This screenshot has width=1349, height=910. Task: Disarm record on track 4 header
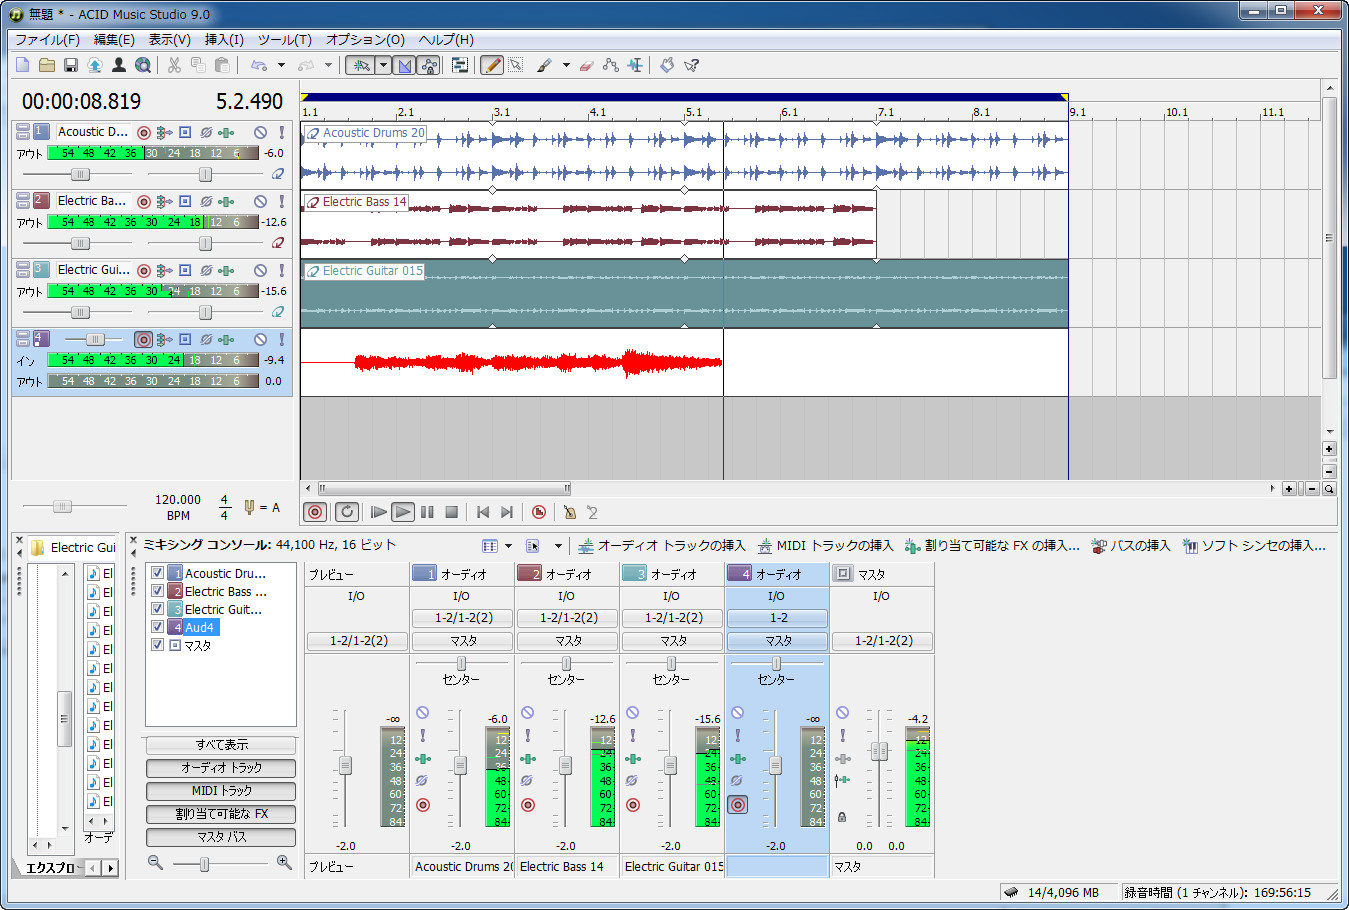144,339
